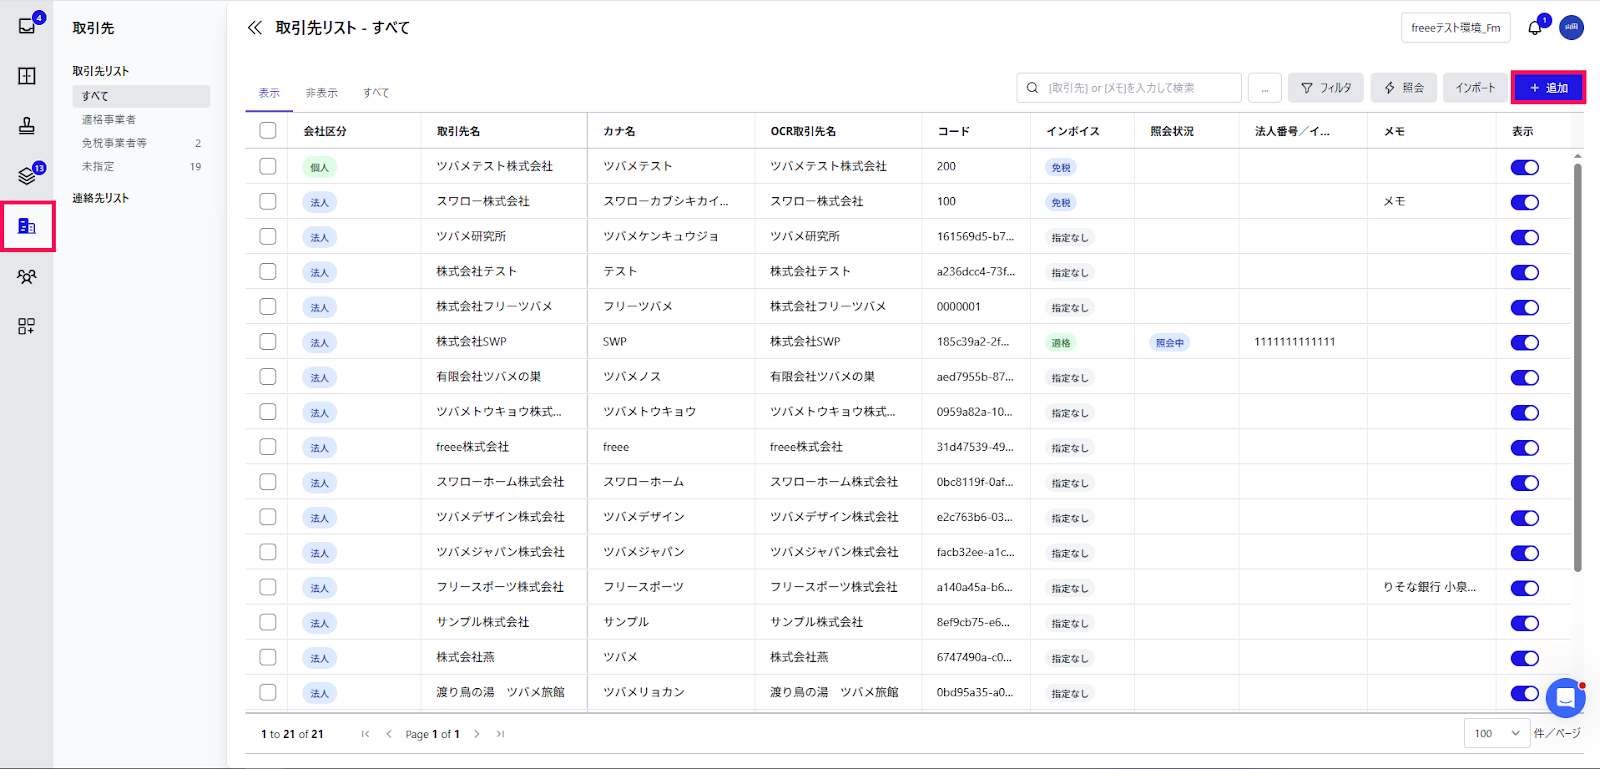The image size is (1600, 769).
Task: Check the ツバメテスト株式会社 row checkbox
Action: 267,166
